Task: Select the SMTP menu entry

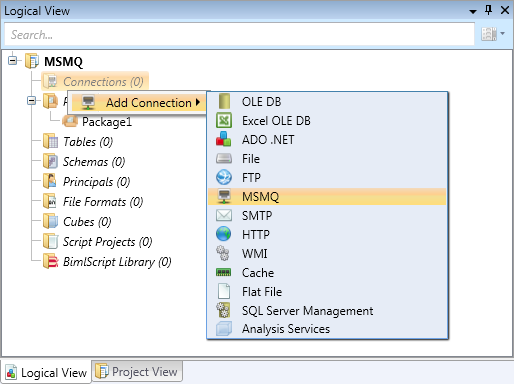Action: coord(327,215)
